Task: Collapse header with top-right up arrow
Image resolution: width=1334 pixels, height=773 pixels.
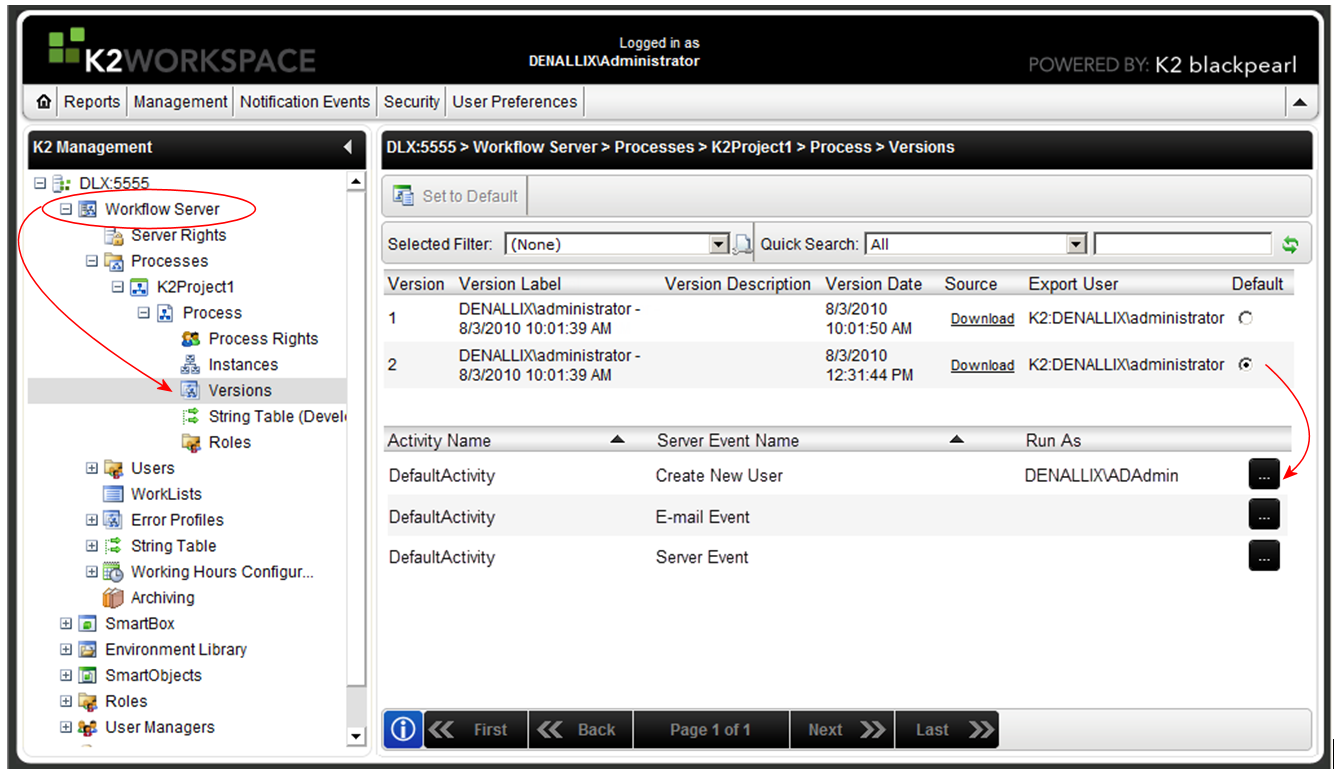Action: [x=1299, y=102]
